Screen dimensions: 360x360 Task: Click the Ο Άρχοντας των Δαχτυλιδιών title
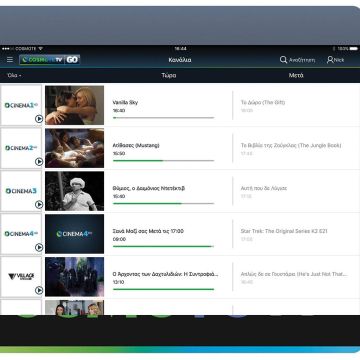pyautogui.click(x=165, y=274)
